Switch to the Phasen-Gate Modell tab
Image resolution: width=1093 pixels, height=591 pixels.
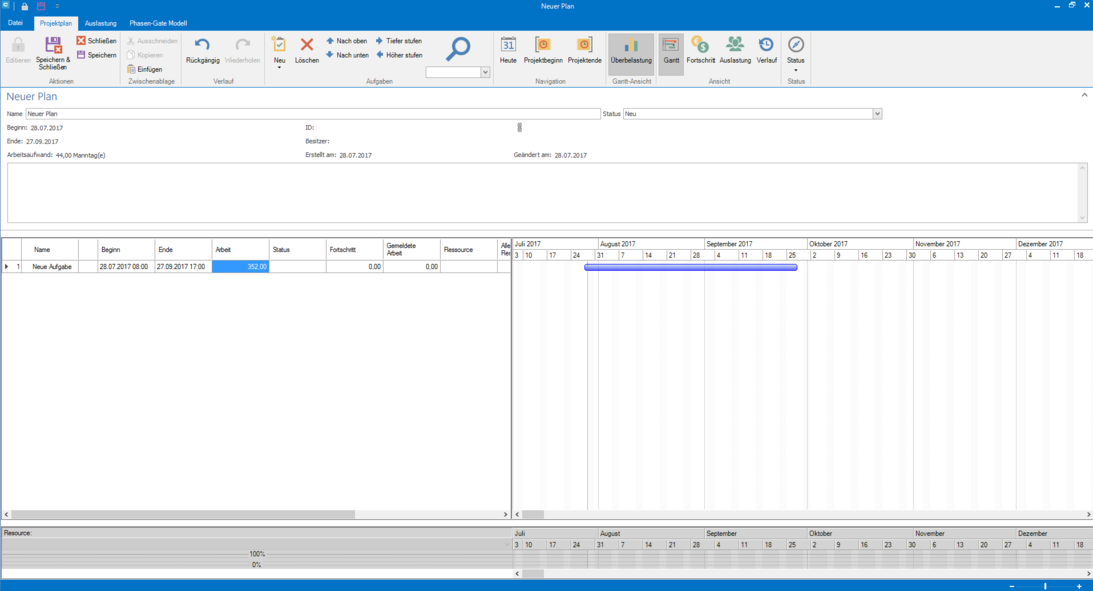coord(158,23)
